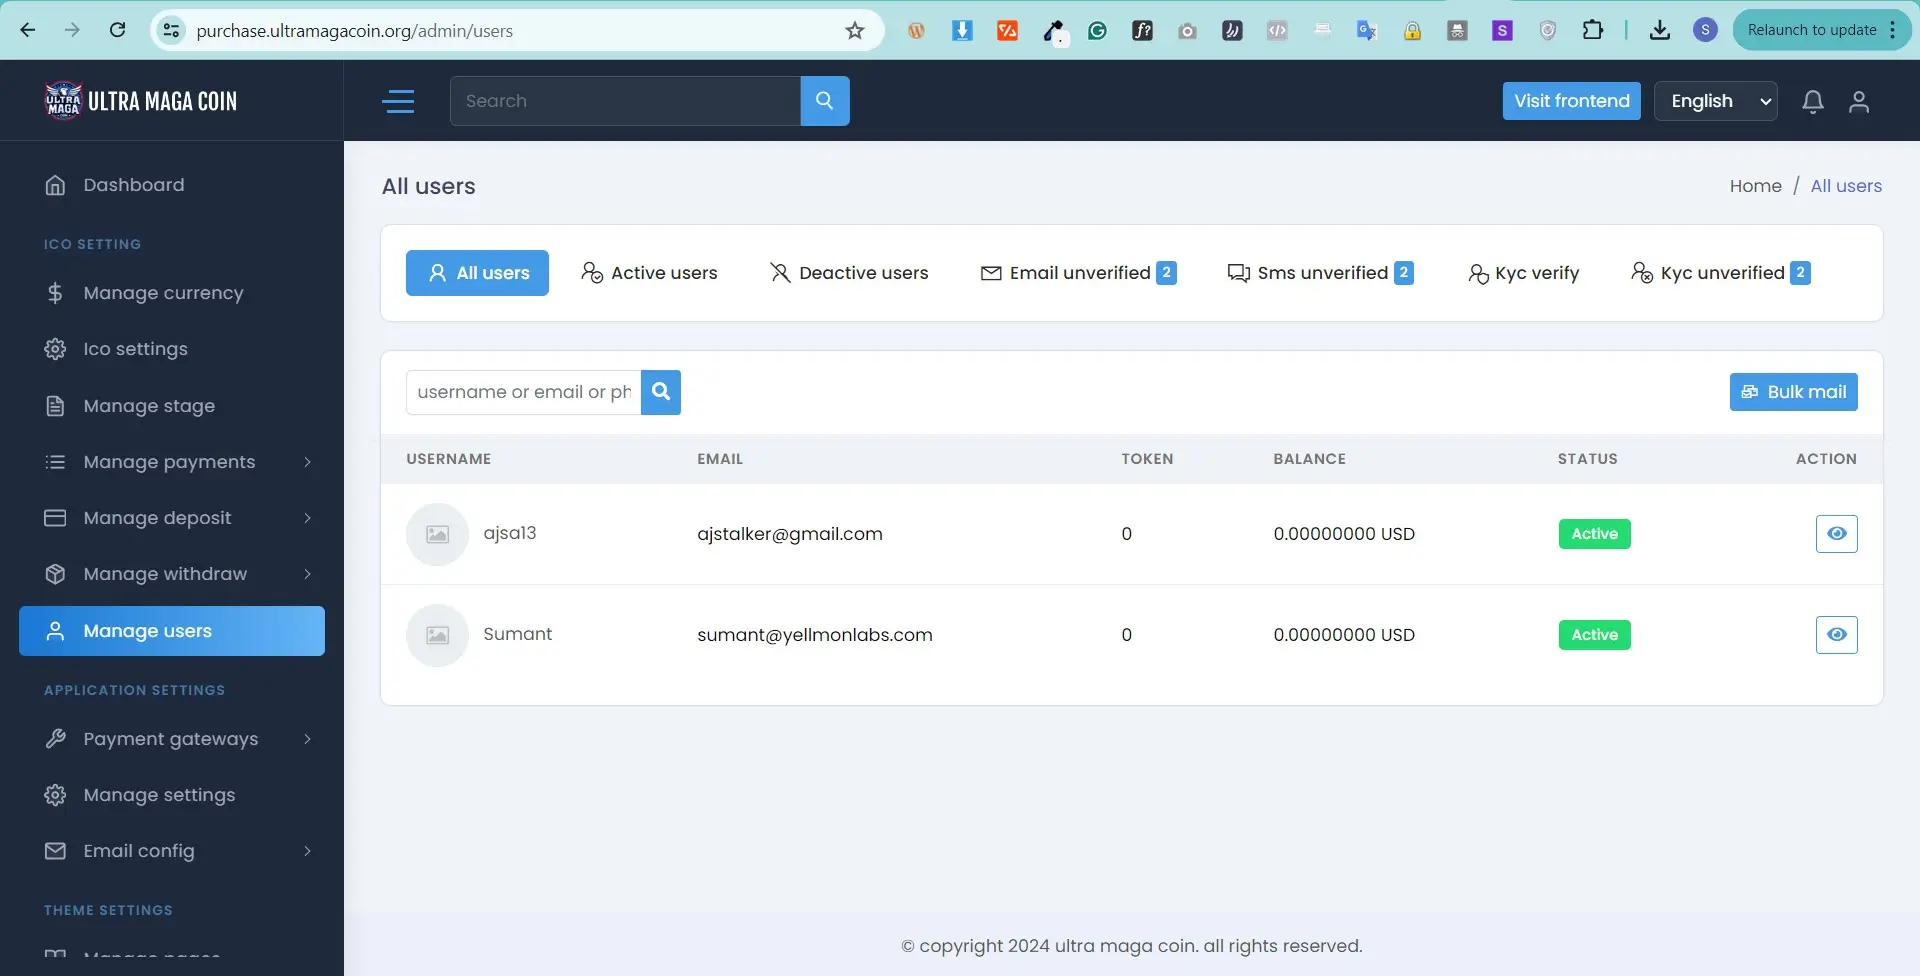View details for user ajsal3

(x=1836, y=534)
